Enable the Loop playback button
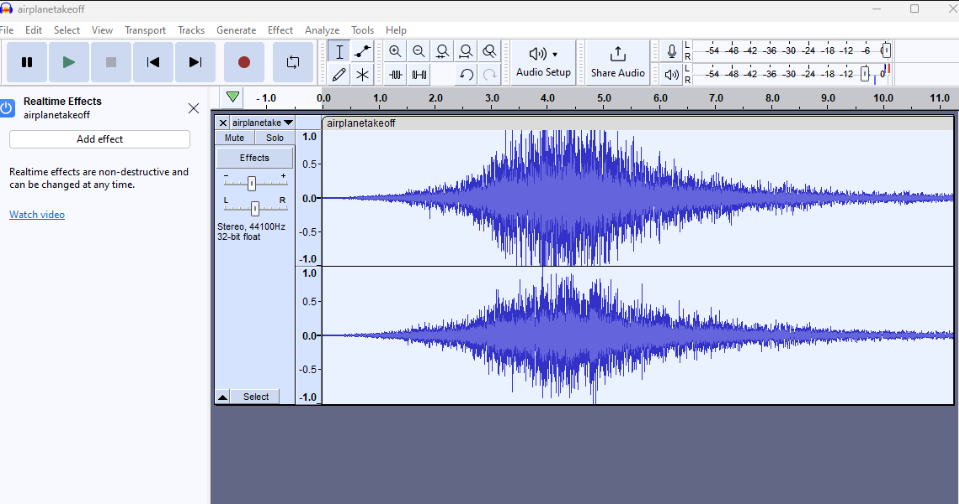959x504 pixels. [293, 62]
